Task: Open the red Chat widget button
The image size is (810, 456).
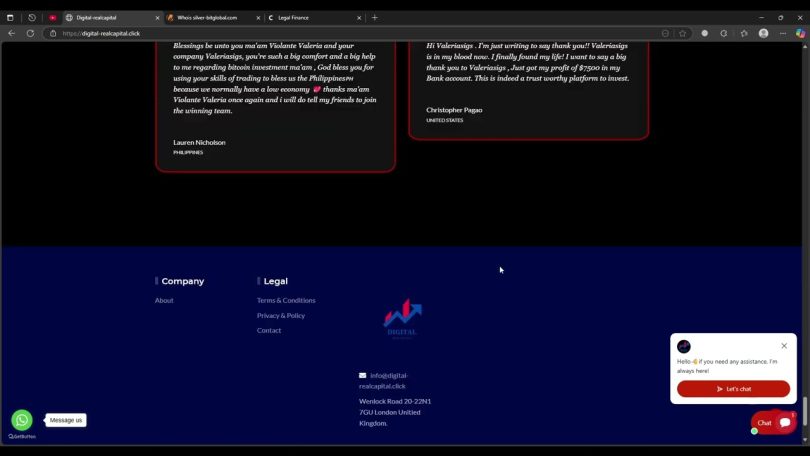Action: click(x=773, y=422)
